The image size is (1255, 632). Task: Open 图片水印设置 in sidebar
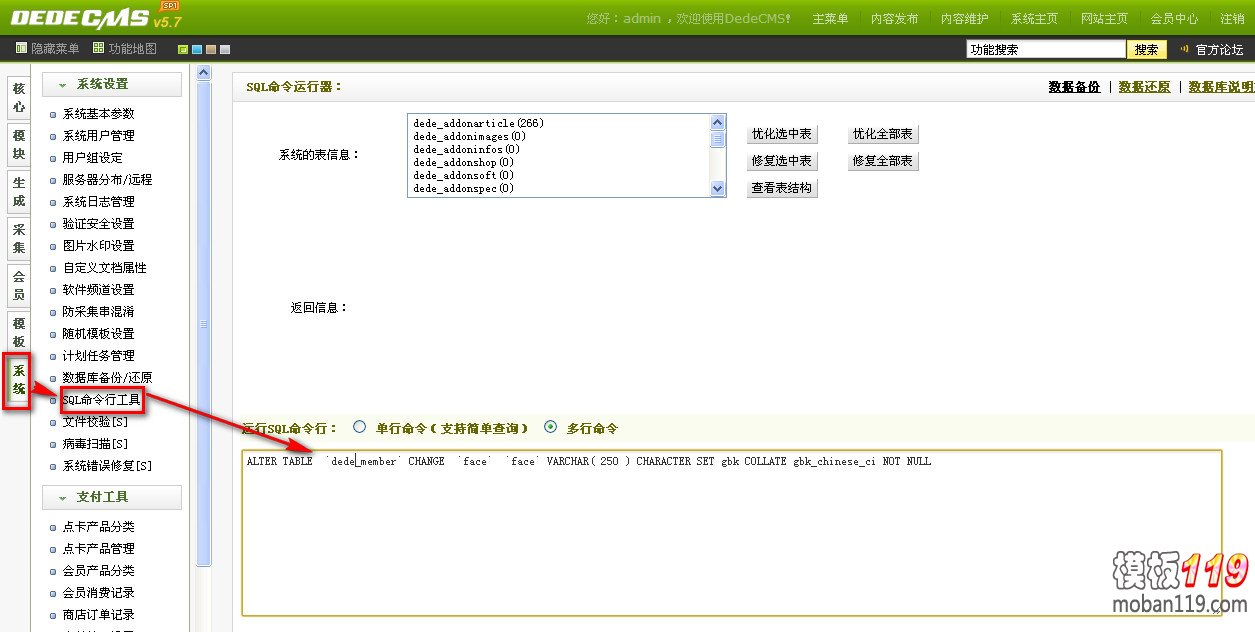[x=98, y=246]
